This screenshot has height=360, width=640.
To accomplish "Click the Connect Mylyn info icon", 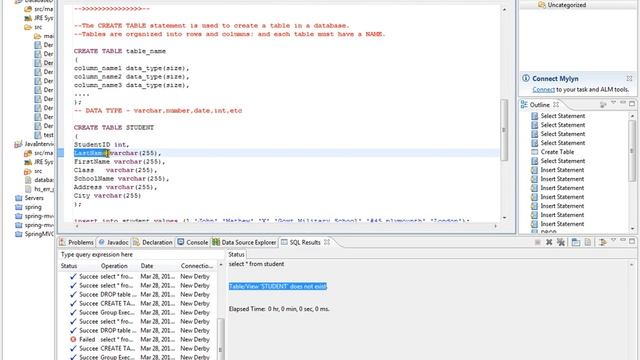I will 526,78.
